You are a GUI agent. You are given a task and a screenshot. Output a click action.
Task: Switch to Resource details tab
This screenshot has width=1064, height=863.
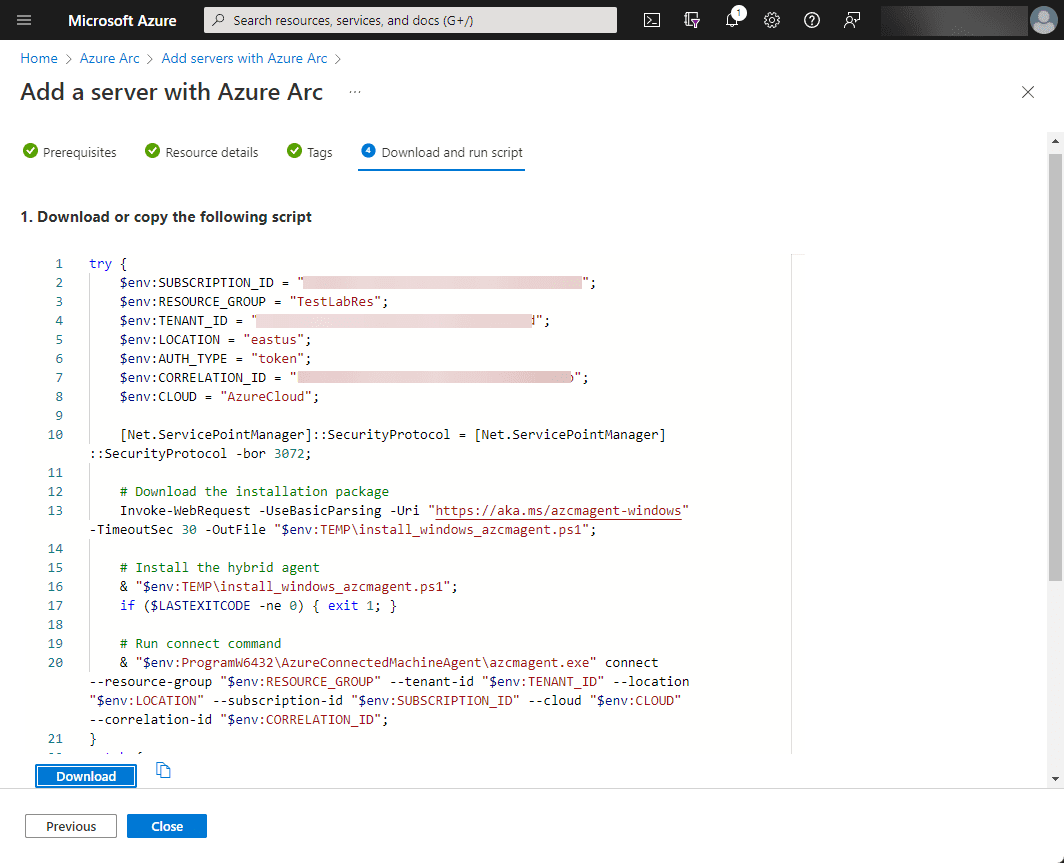[202, 152]
